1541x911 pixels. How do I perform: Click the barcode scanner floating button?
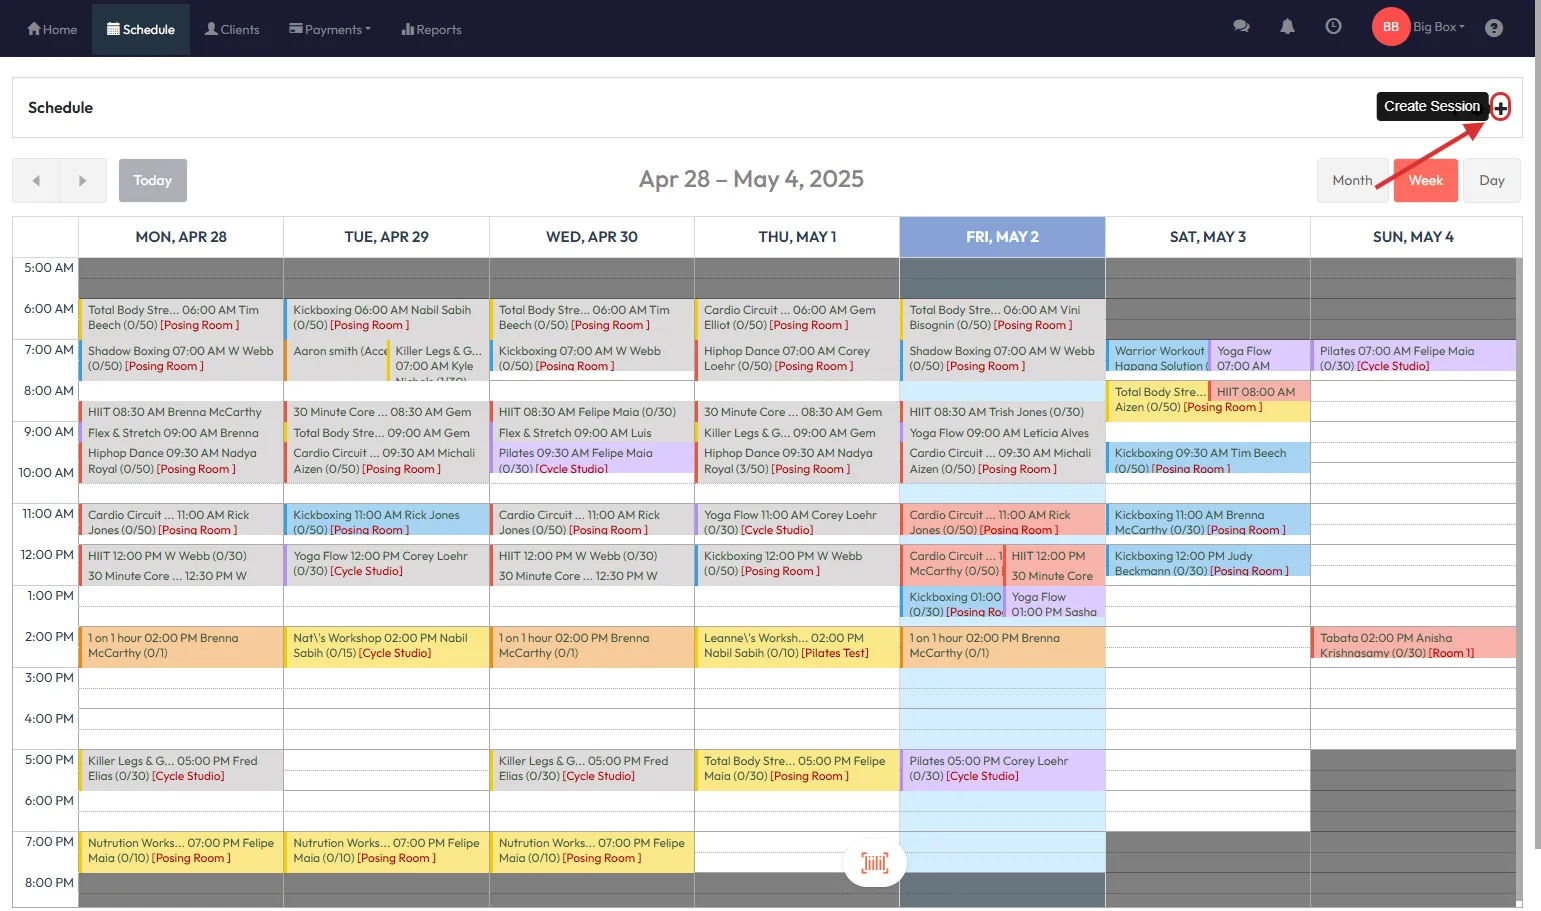coord(875,863)
